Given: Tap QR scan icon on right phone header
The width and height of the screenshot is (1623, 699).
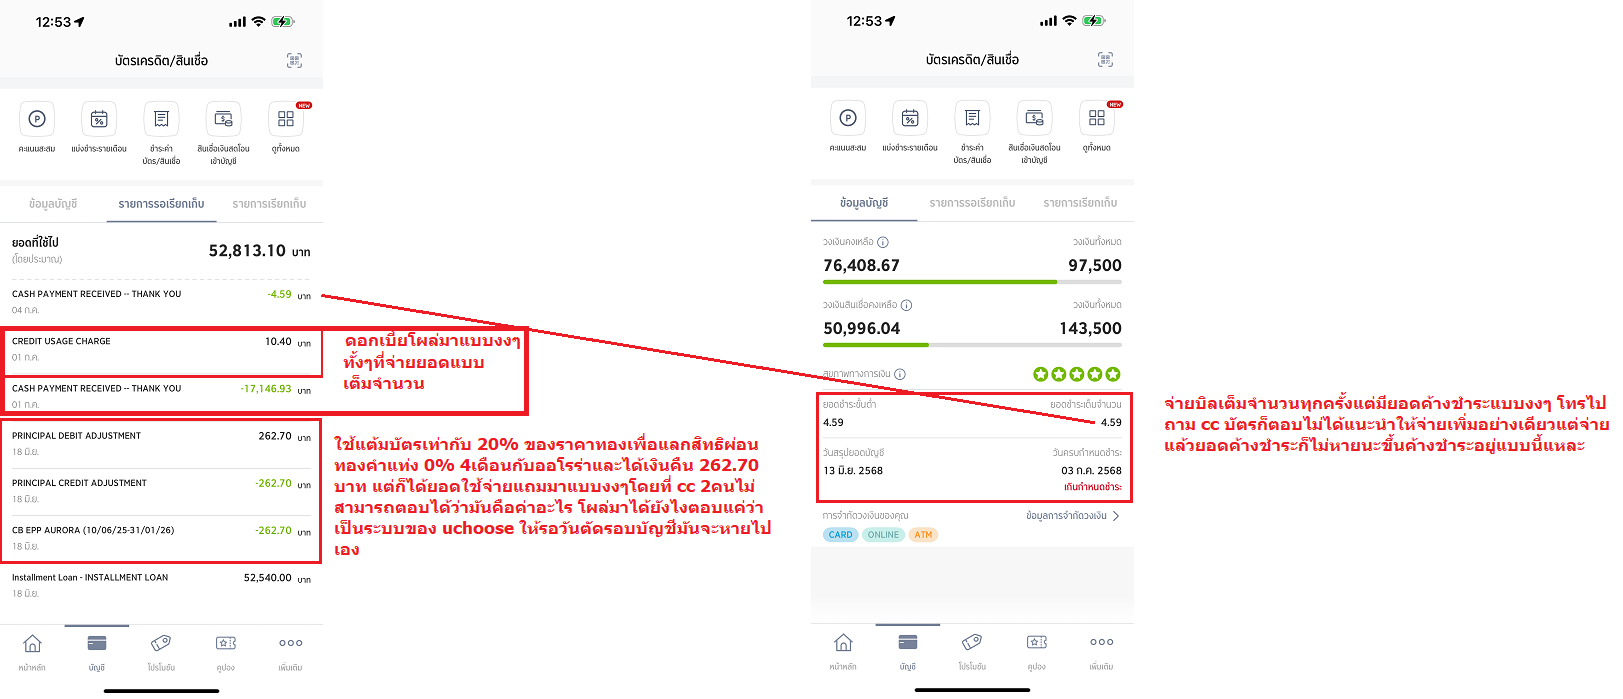Looking at the screenshot, I should 1105,59.
